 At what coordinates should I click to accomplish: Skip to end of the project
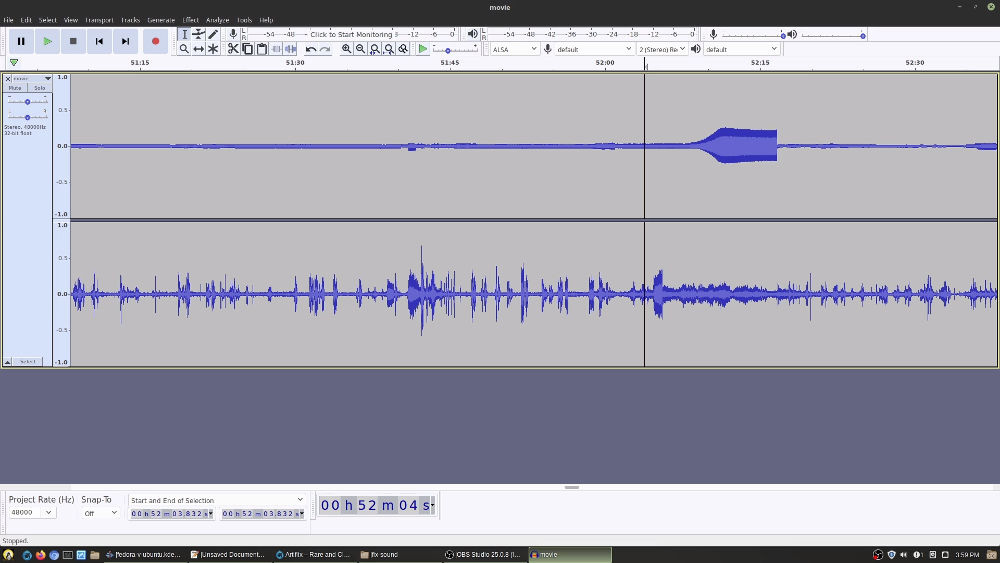pyautogui.click(x=126, y=41)
